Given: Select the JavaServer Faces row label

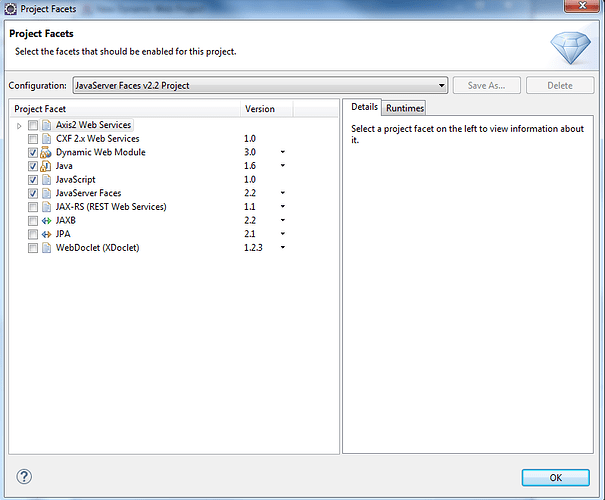Looking at the screenshot, I should [88, 193].
